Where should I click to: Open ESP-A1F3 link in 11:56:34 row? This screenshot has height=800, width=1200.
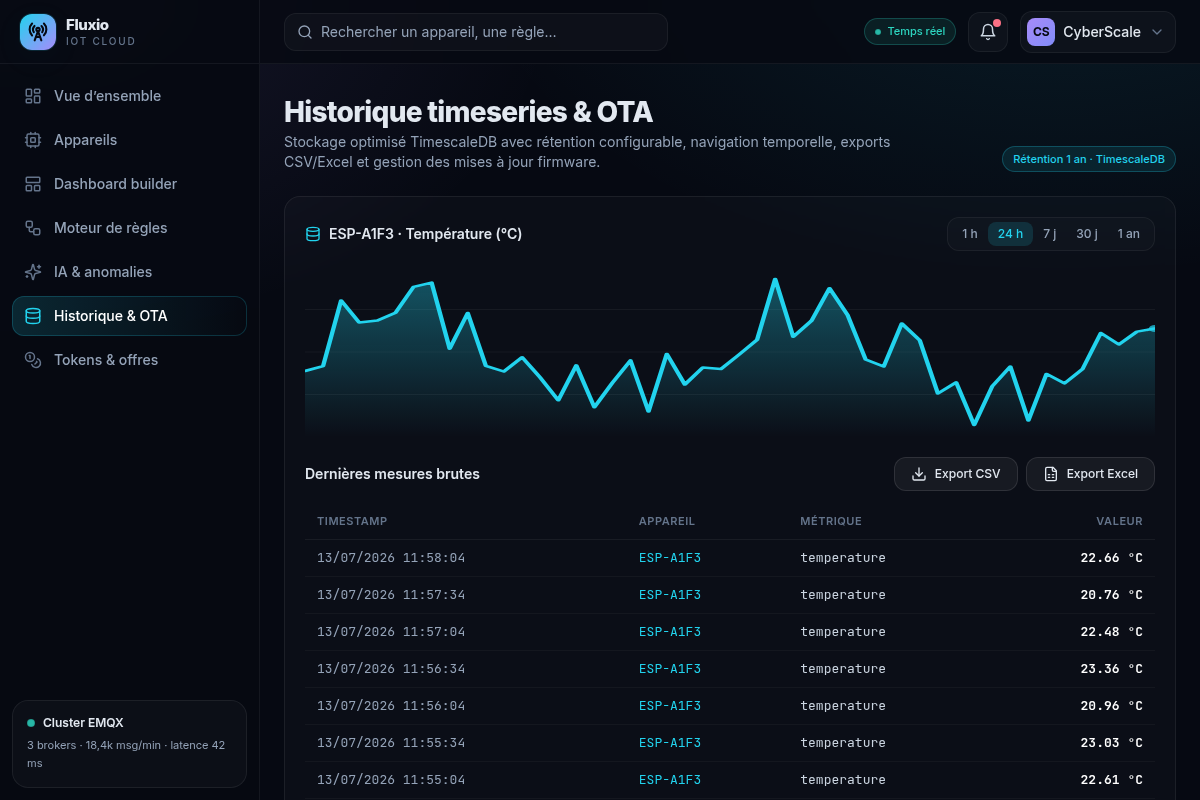pos(670,669)
